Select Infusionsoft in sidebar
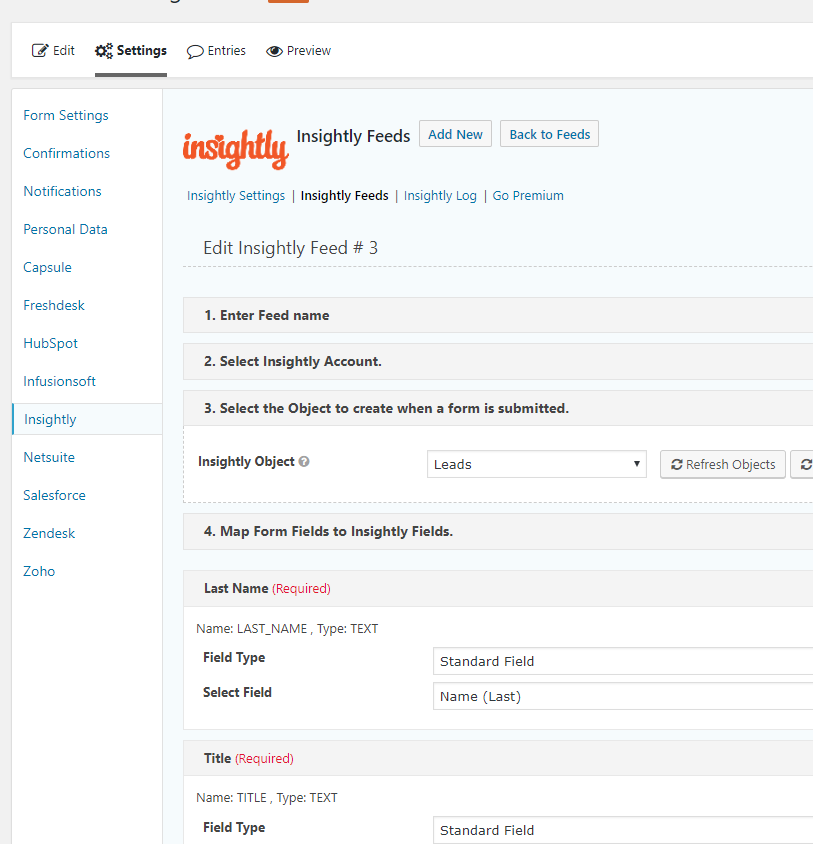 coord(59,381)
